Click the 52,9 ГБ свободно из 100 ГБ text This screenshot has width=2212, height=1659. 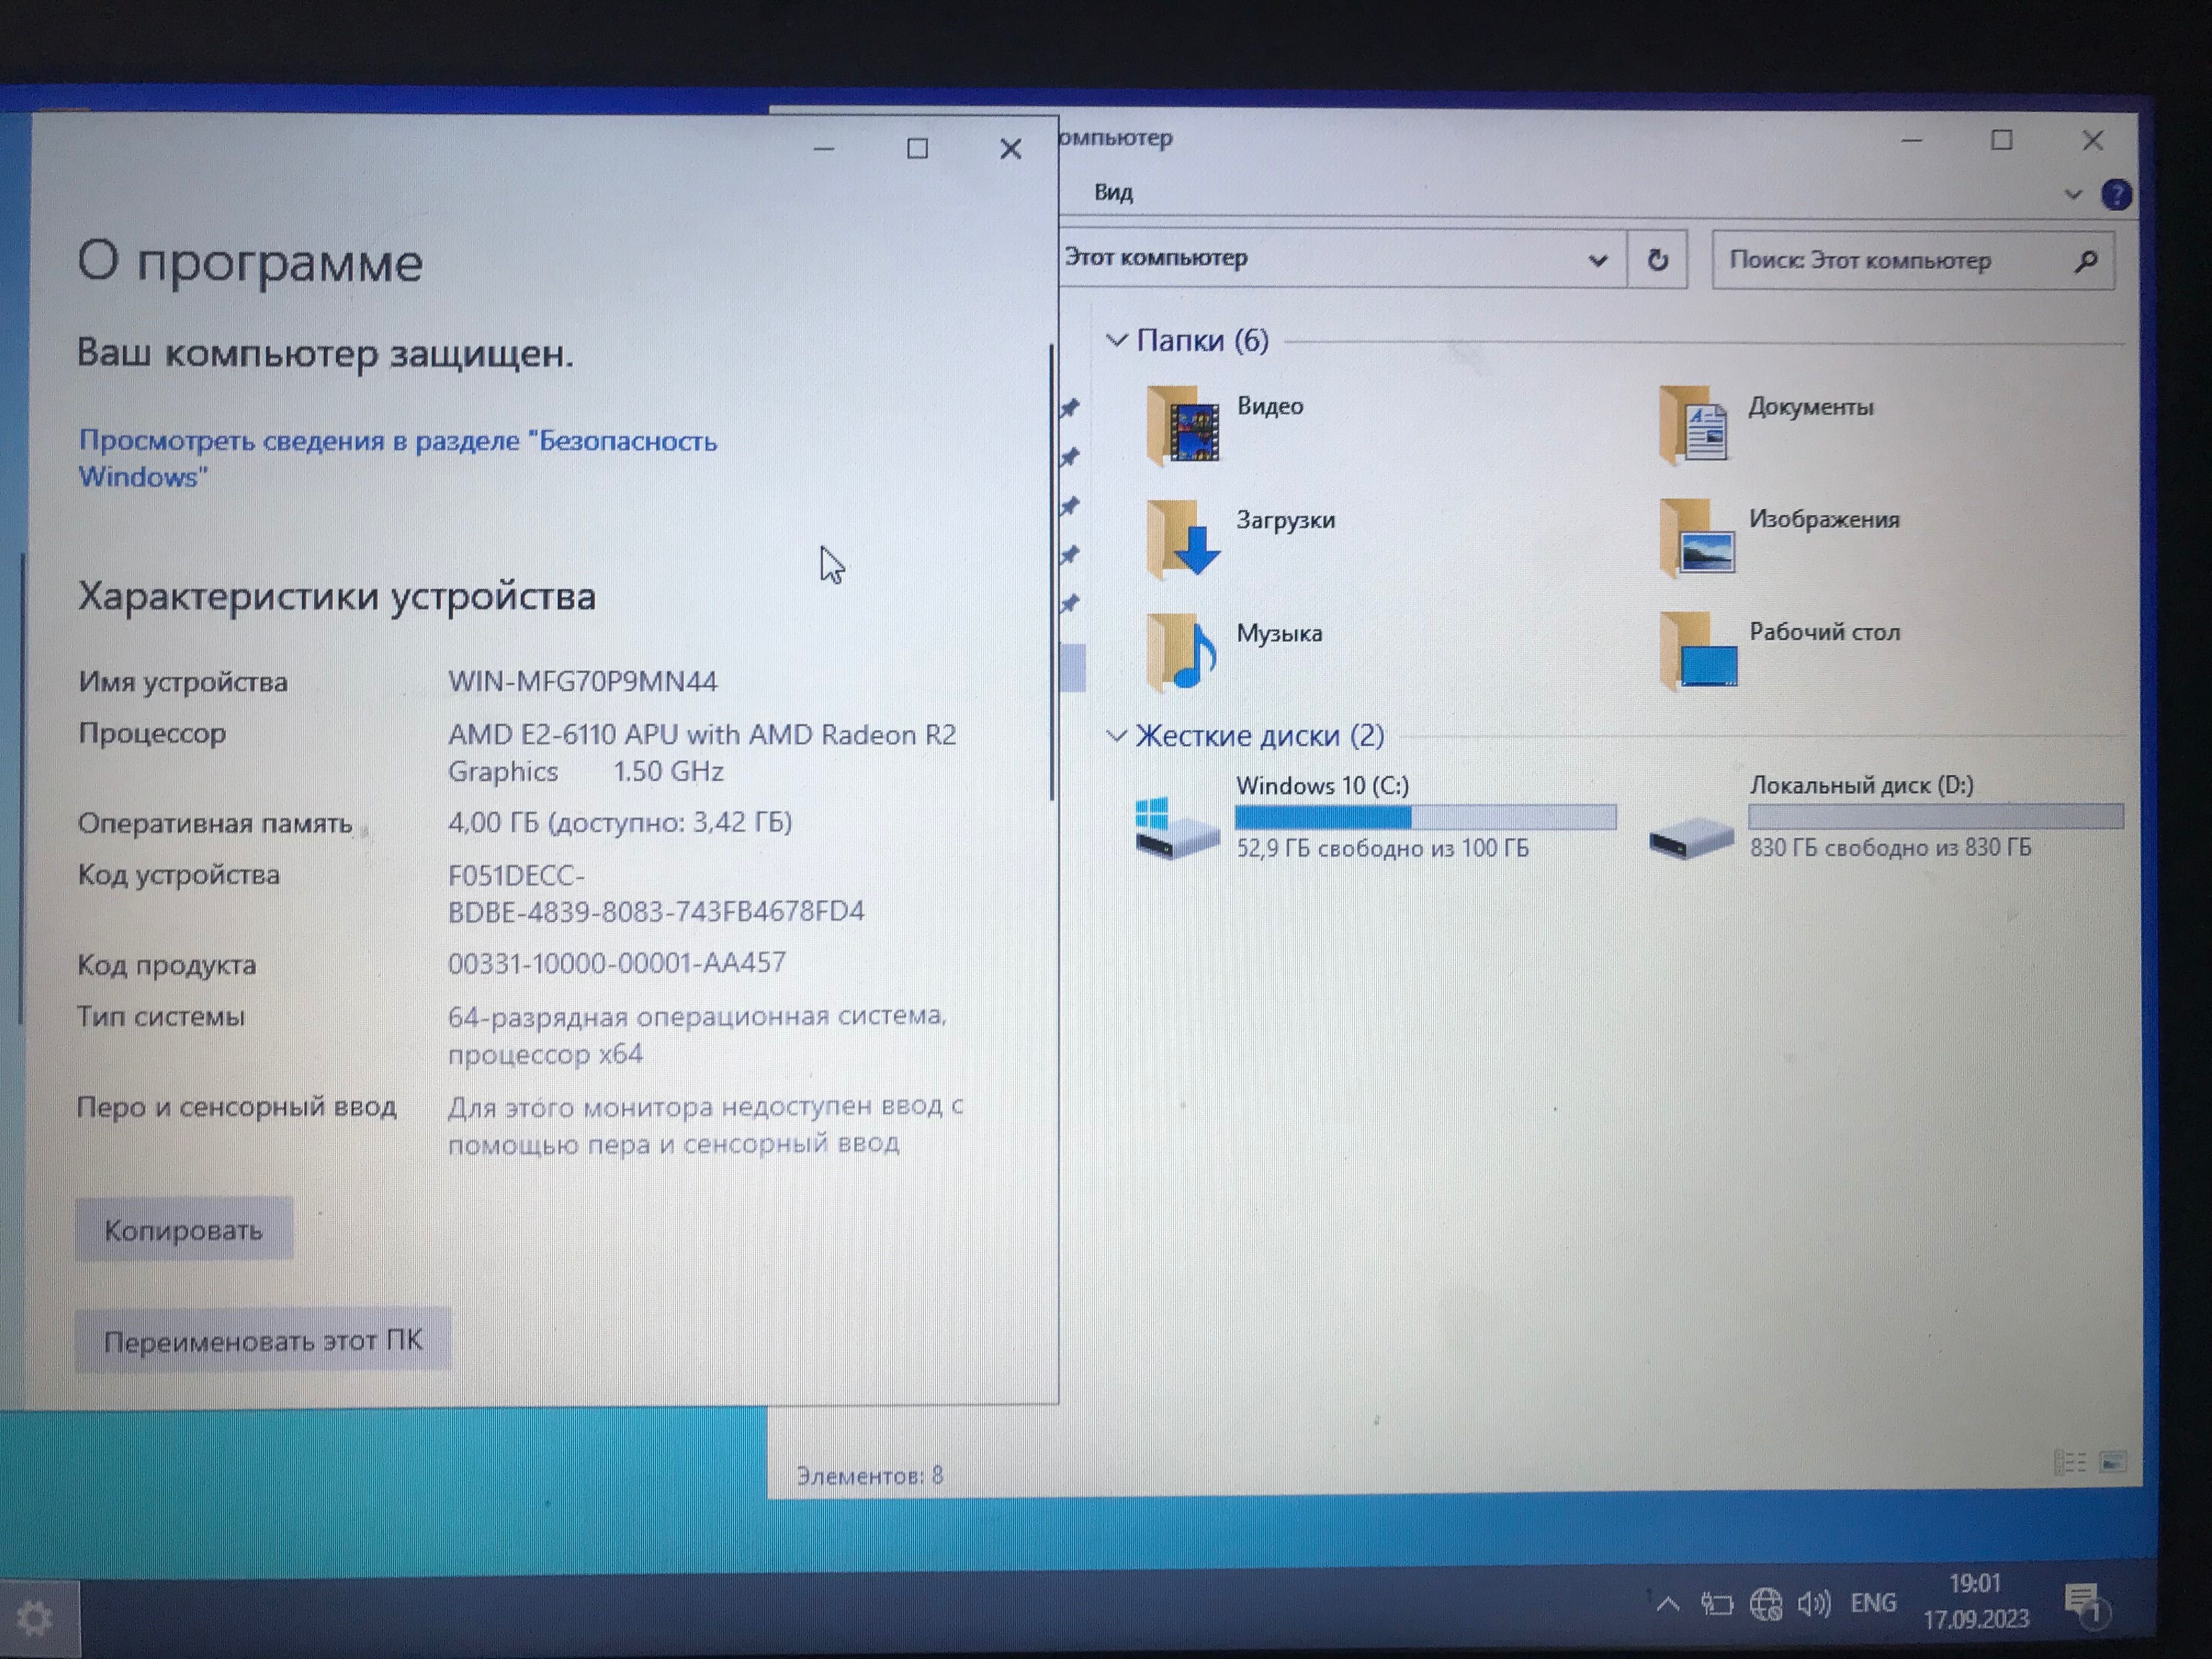(x=1382, y=848)
